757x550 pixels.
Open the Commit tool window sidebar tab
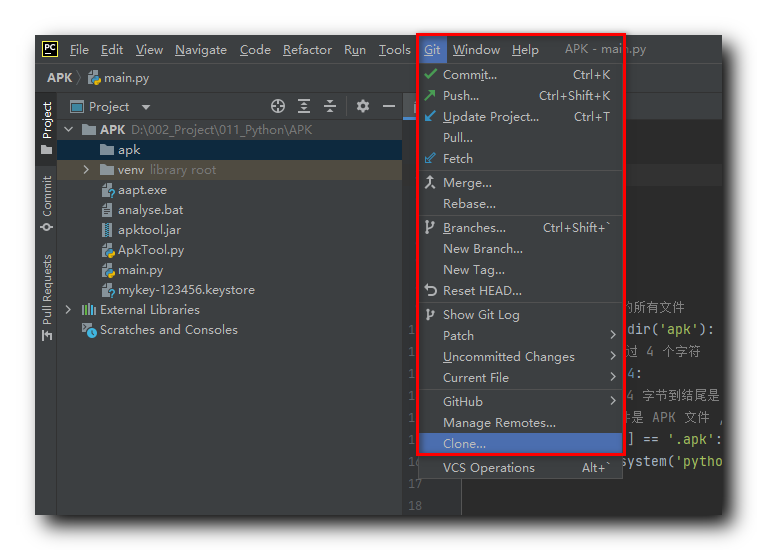click(47, 203)
